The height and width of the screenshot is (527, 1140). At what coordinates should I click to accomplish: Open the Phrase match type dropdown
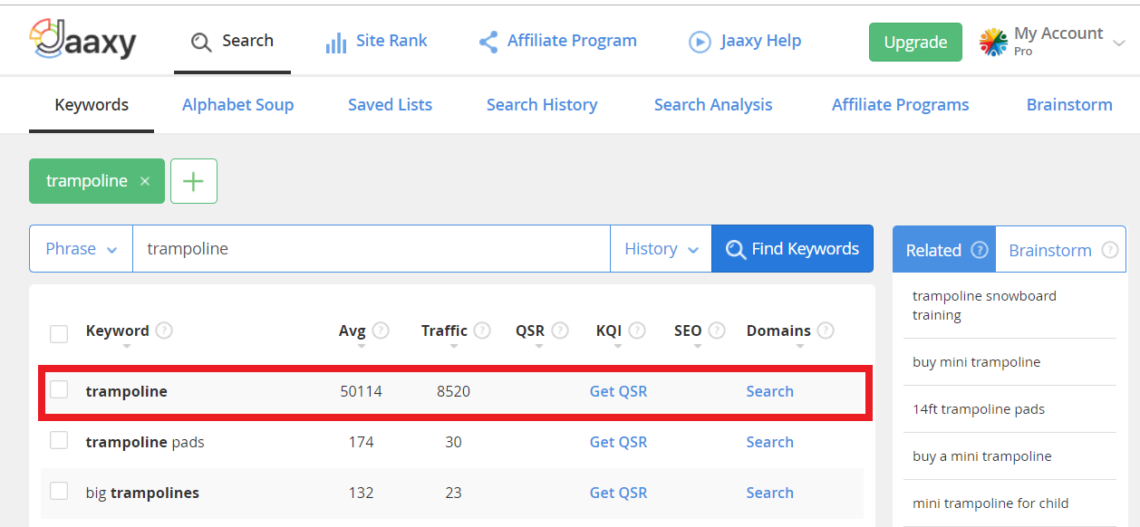(x=81, y=249)
